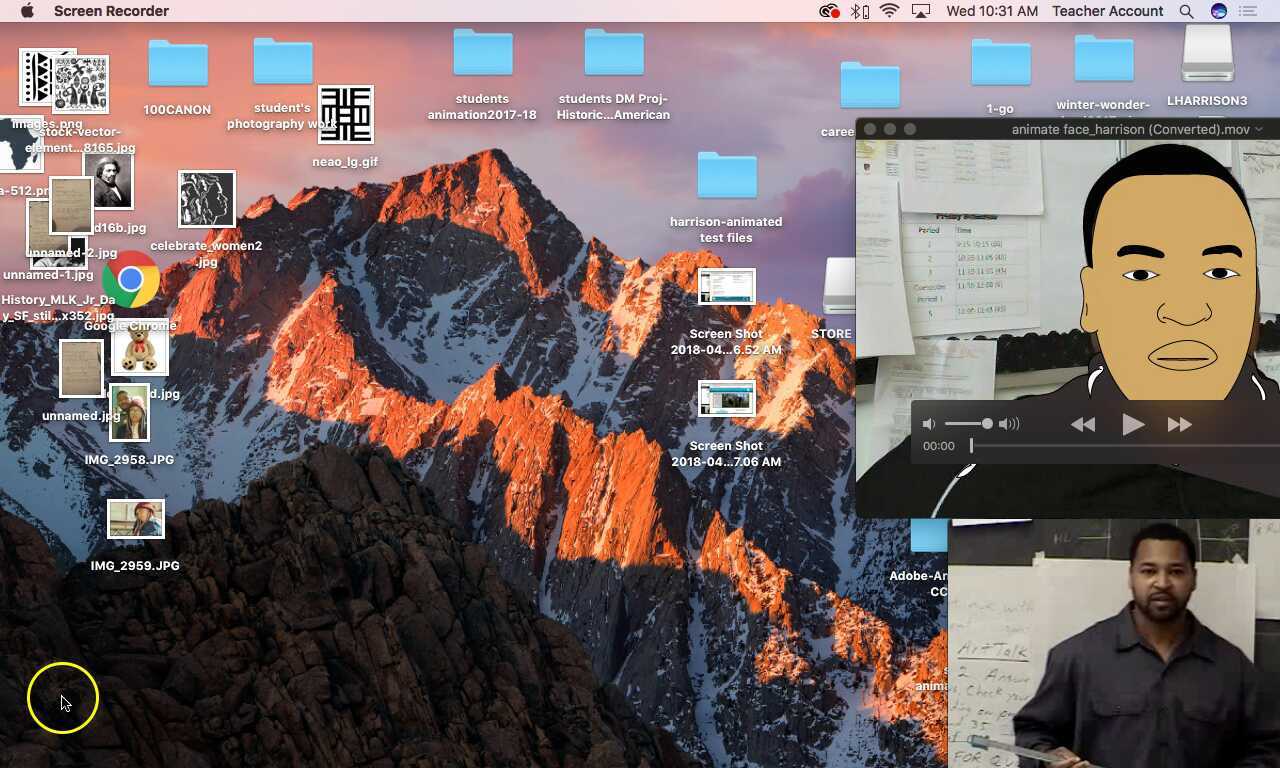The height and width of the screenshot is (768, 1280).
Task: Open the Notification Center icon
Action: click(x=1248, y=11)
